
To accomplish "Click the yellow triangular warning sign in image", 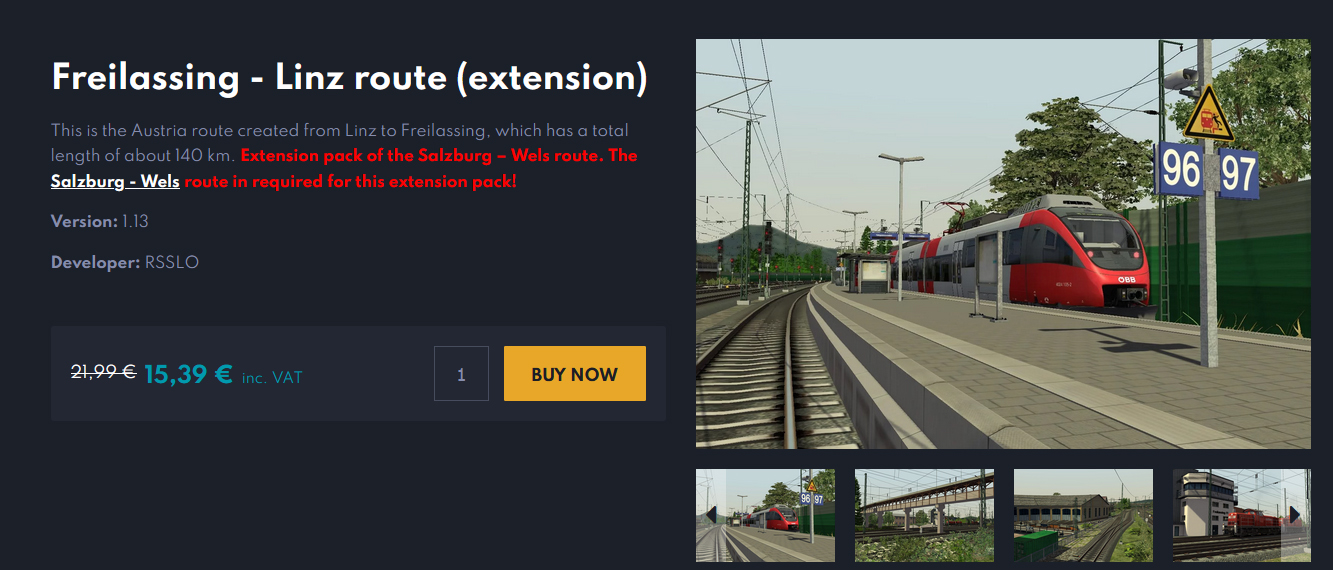I will pyautogui.click(x=1208, y=113).
